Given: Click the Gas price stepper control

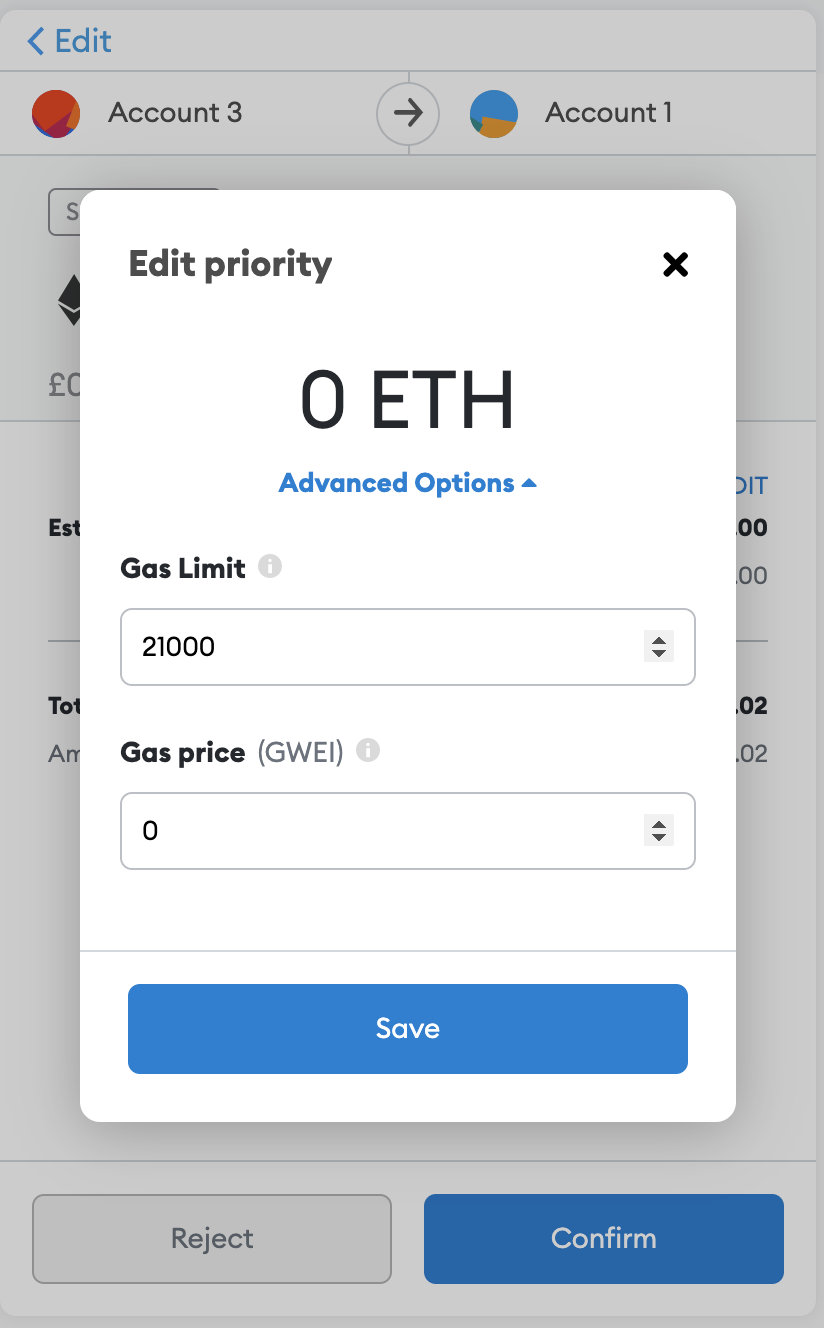Looking at the screenshot, I should (x=659, y=831).
